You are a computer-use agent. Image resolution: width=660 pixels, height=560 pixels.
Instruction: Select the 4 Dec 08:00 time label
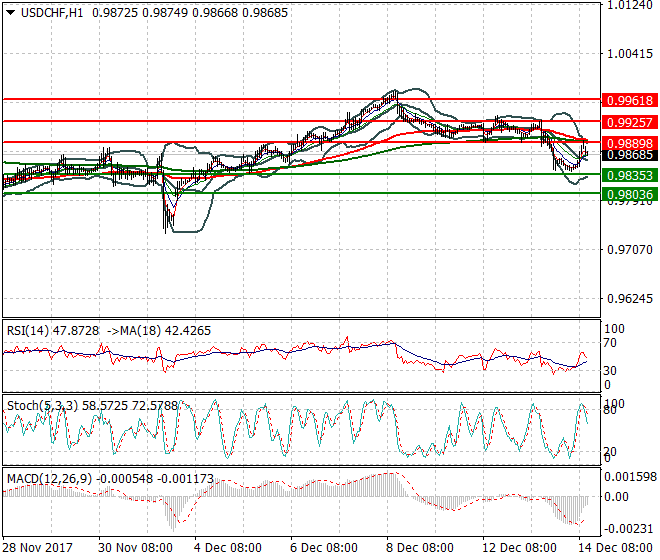227,548
